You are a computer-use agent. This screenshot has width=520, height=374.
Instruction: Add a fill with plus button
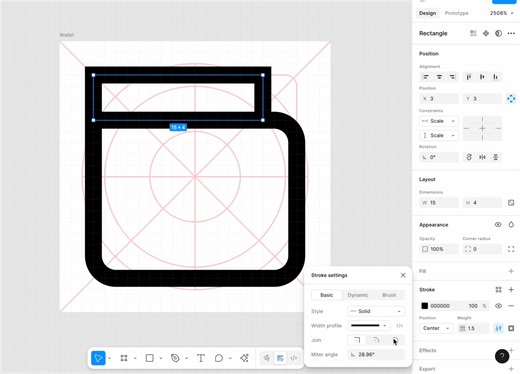point(511,271)
